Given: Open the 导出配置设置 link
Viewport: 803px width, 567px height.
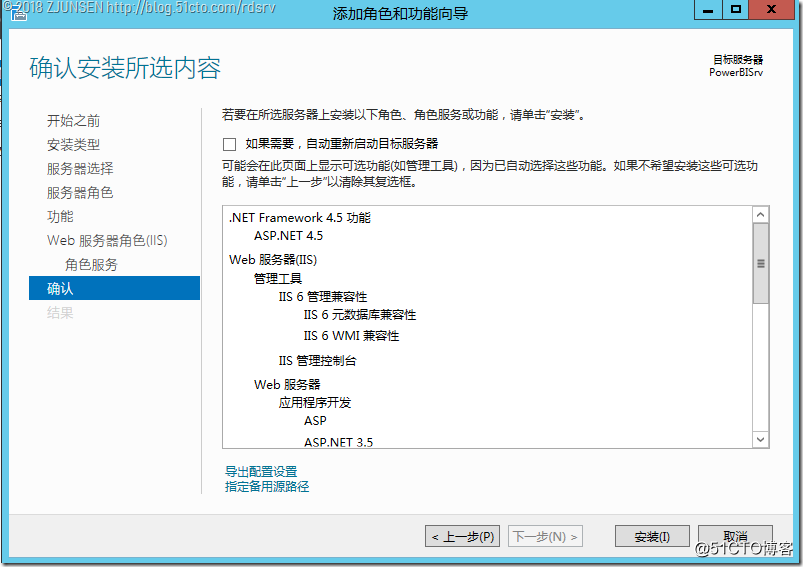Looking at the screenshot, I should (261, 471).
